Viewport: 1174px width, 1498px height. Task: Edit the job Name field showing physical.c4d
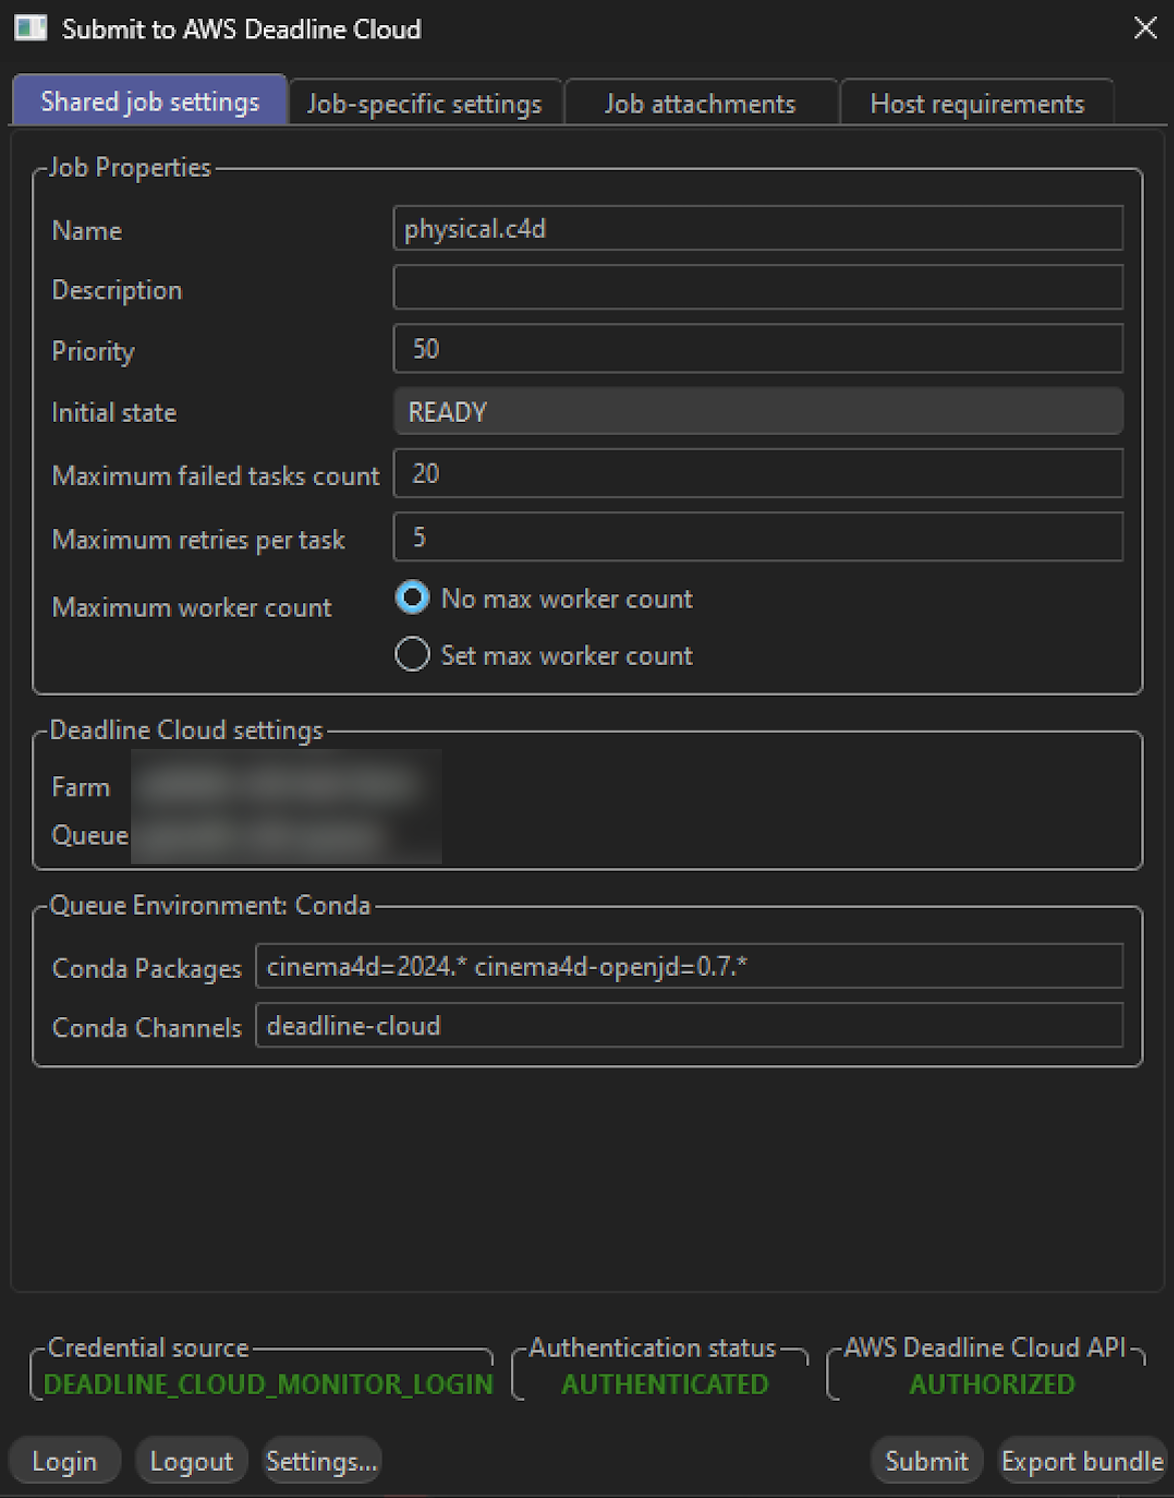pyautogui.click(x=757, y=228)
